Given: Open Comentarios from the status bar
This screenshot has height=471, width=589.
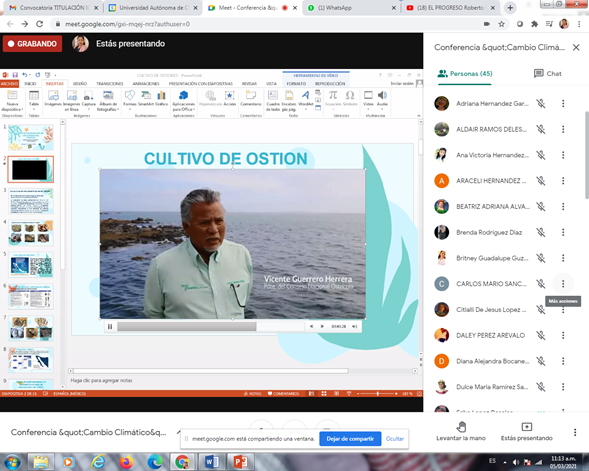Looking at the screenshot, I should coord(284,394).
